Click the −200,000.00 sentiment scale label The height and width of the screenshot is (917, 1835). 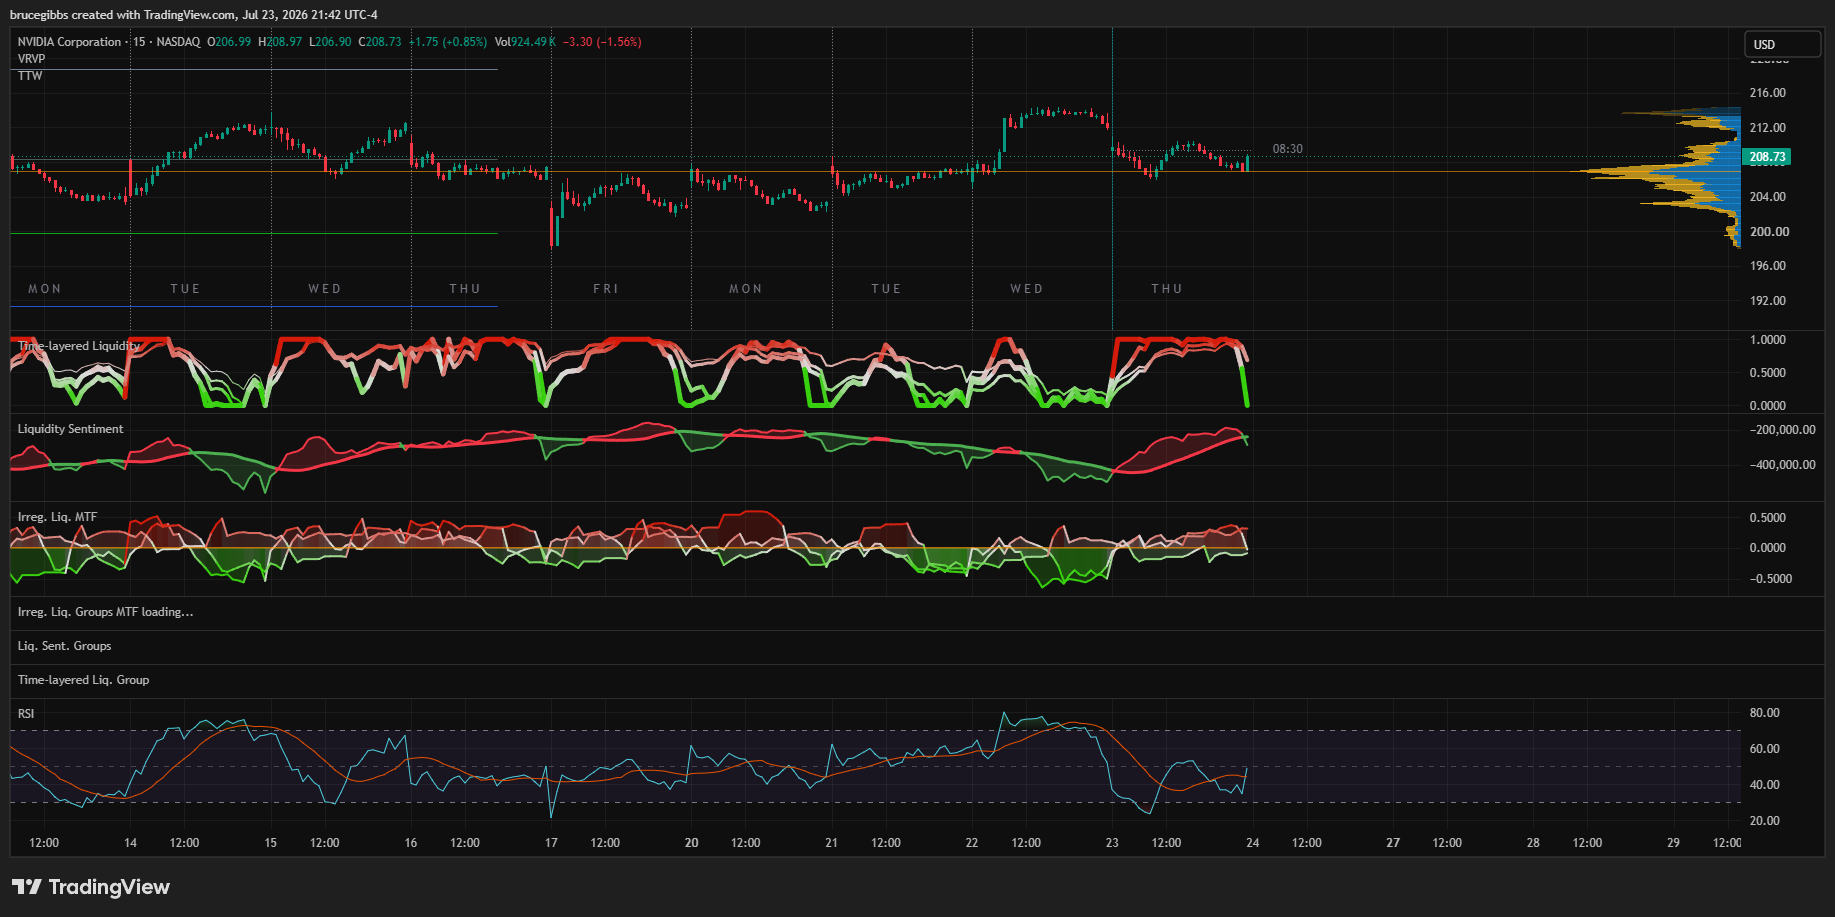tap(1782, 430)
